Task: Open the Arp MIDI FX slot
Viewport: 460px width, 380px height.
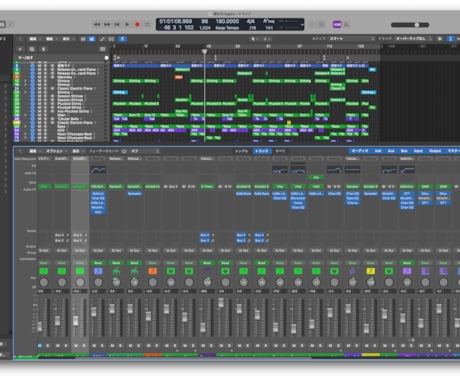Action: click(x=316, y=178)
